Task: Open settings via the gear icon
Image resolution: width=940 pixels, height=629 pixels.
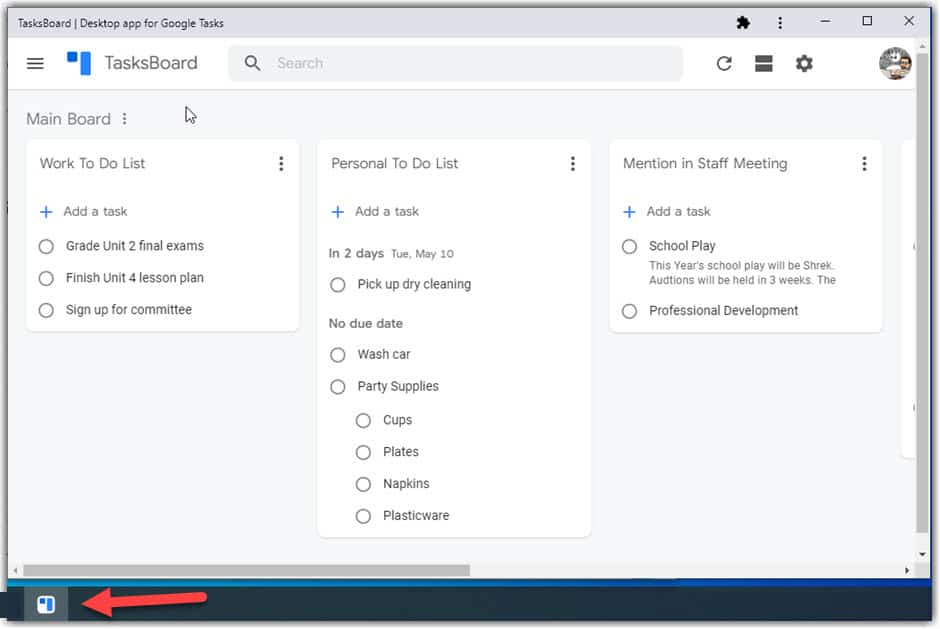Action: click(x=804, y=63)
